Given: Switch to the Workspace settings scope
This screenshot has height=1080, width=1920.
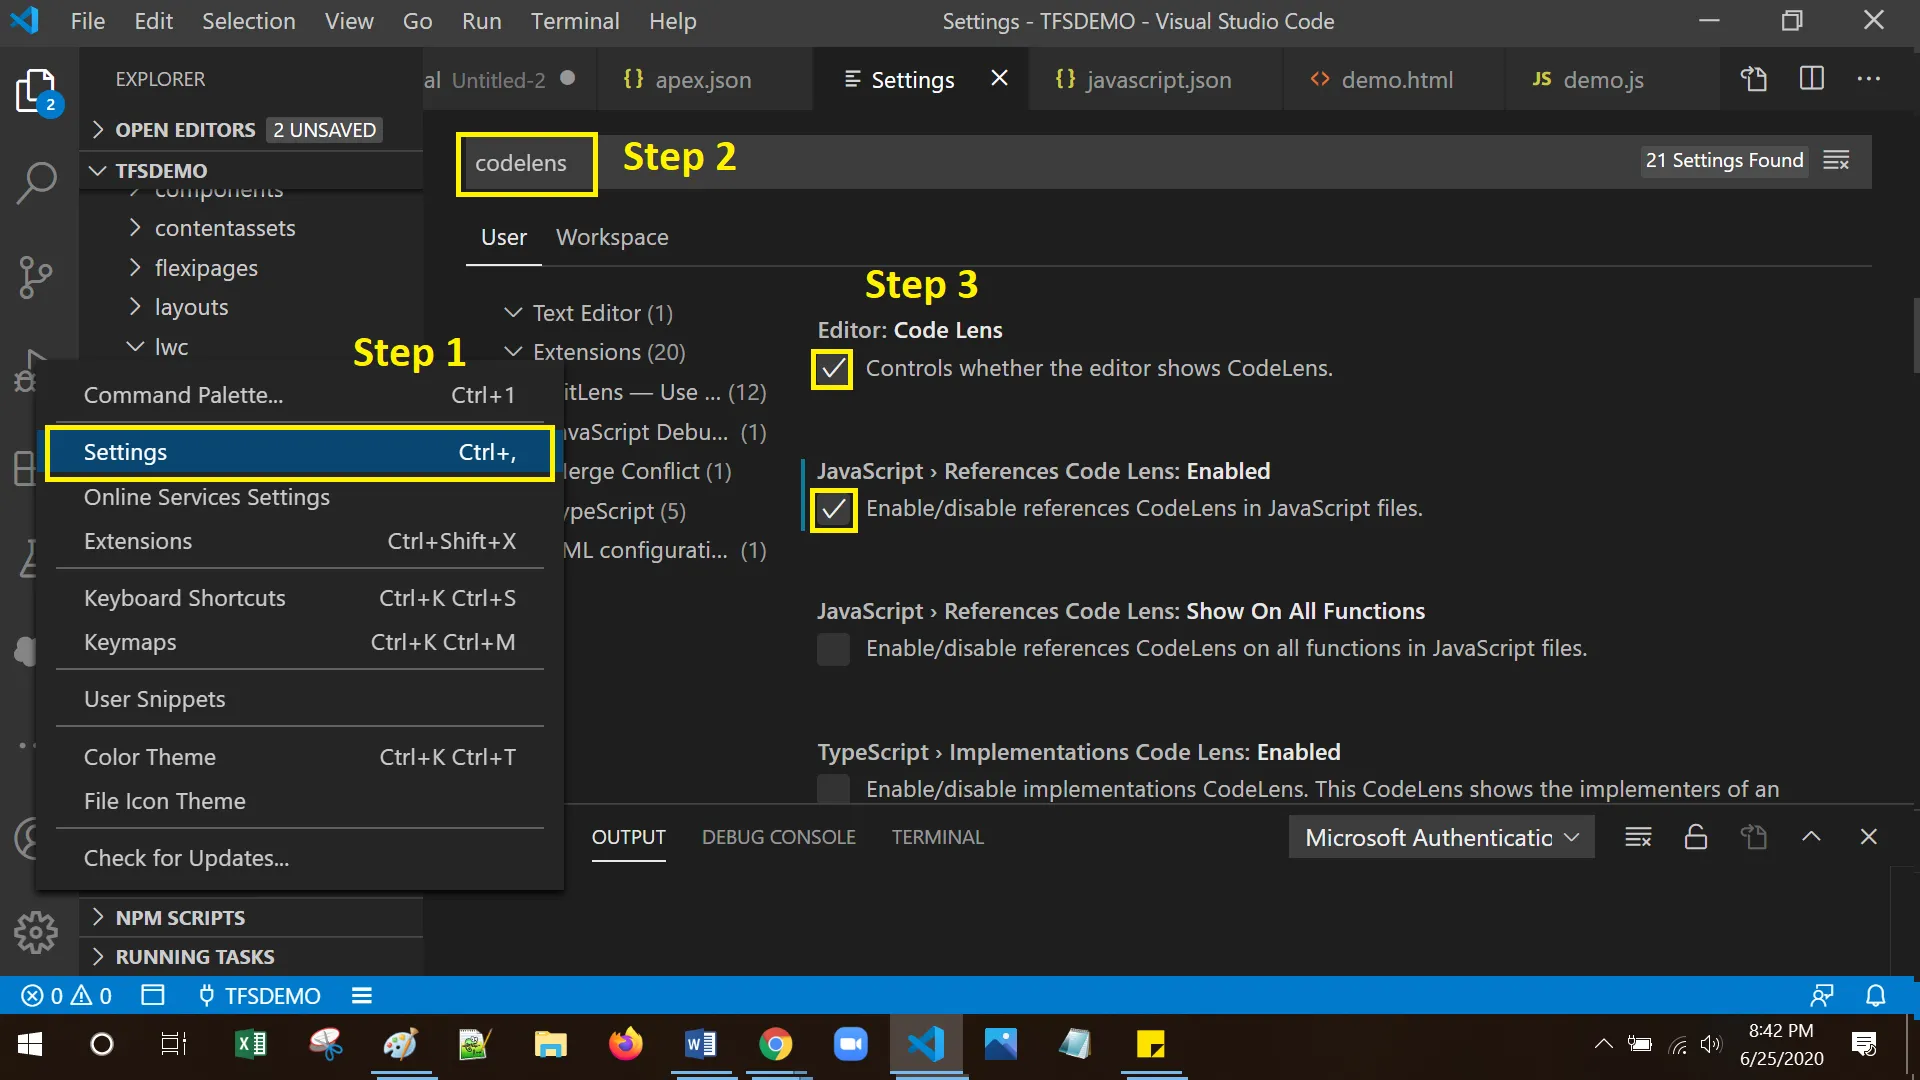Looking at the screenshot, I should coord(611,237).
